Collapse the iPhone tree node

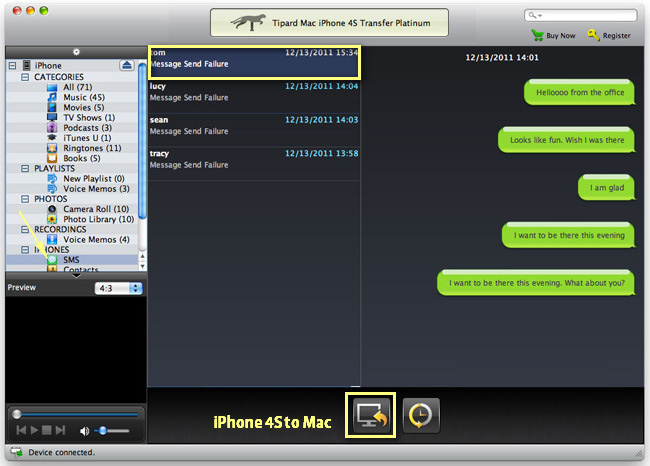(12, 66)
